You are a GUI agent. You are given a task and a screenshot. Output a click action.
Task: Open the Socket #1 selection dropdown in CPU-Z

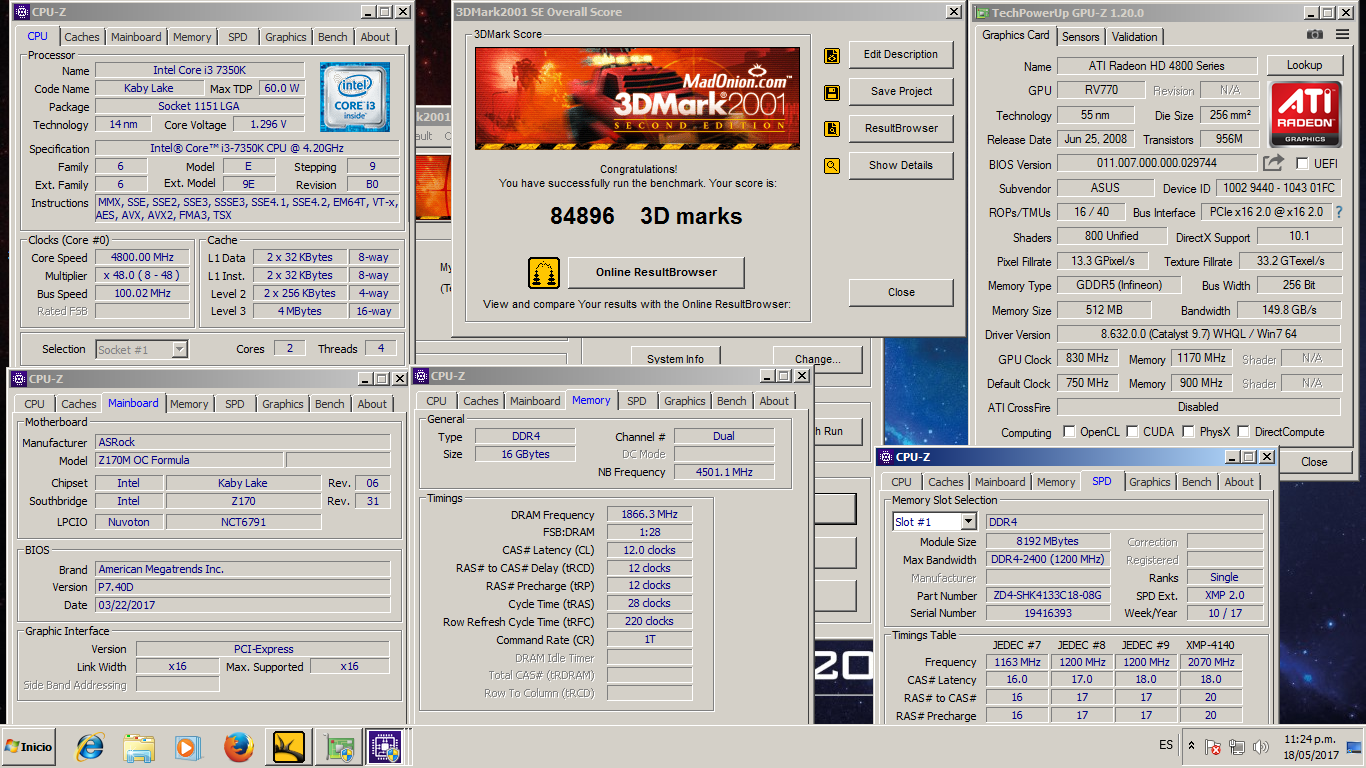(179, 349)
